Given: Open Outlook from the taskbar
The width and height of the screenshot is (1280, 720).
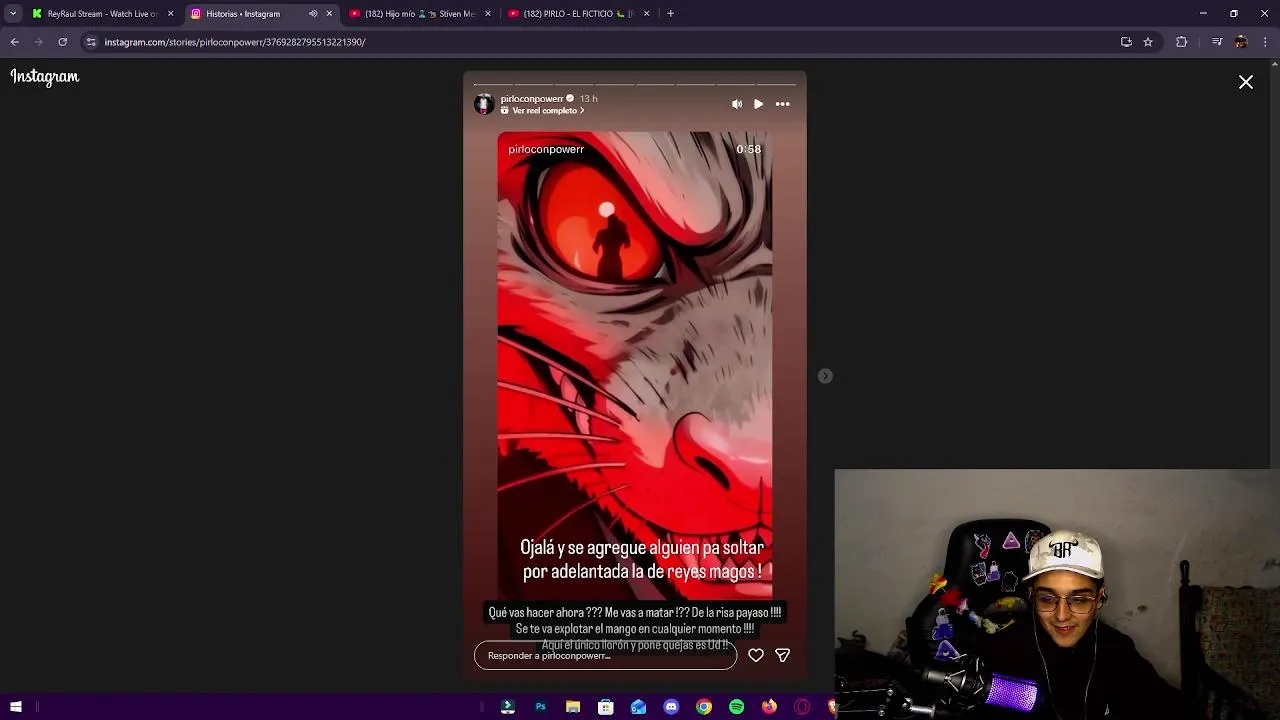Looking at the screenshot, I should tap(639, 707).
